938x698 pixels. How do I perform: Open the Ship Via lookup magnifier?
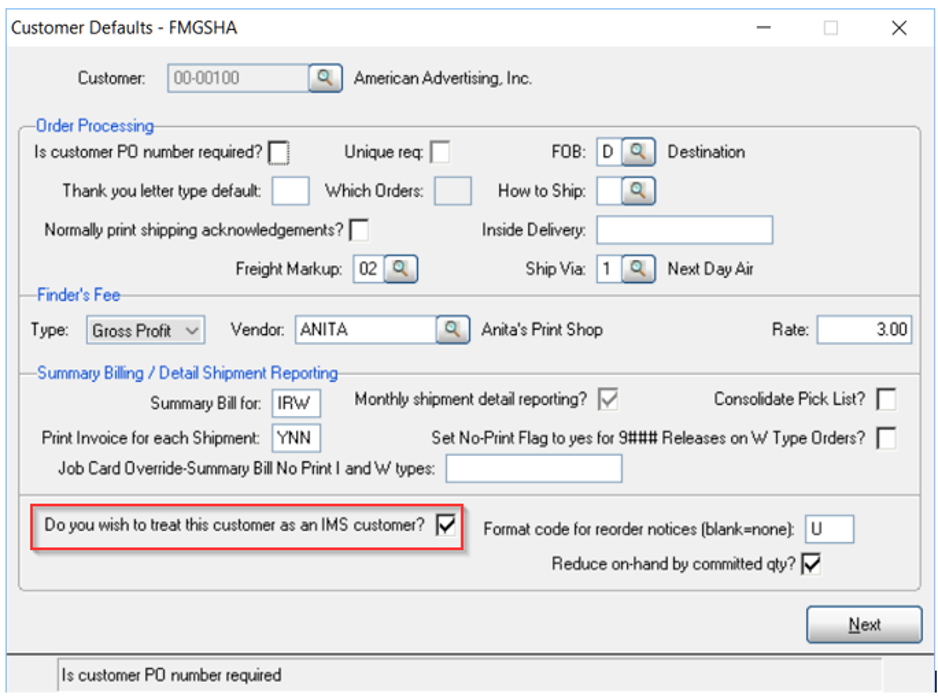pos(638,269)
